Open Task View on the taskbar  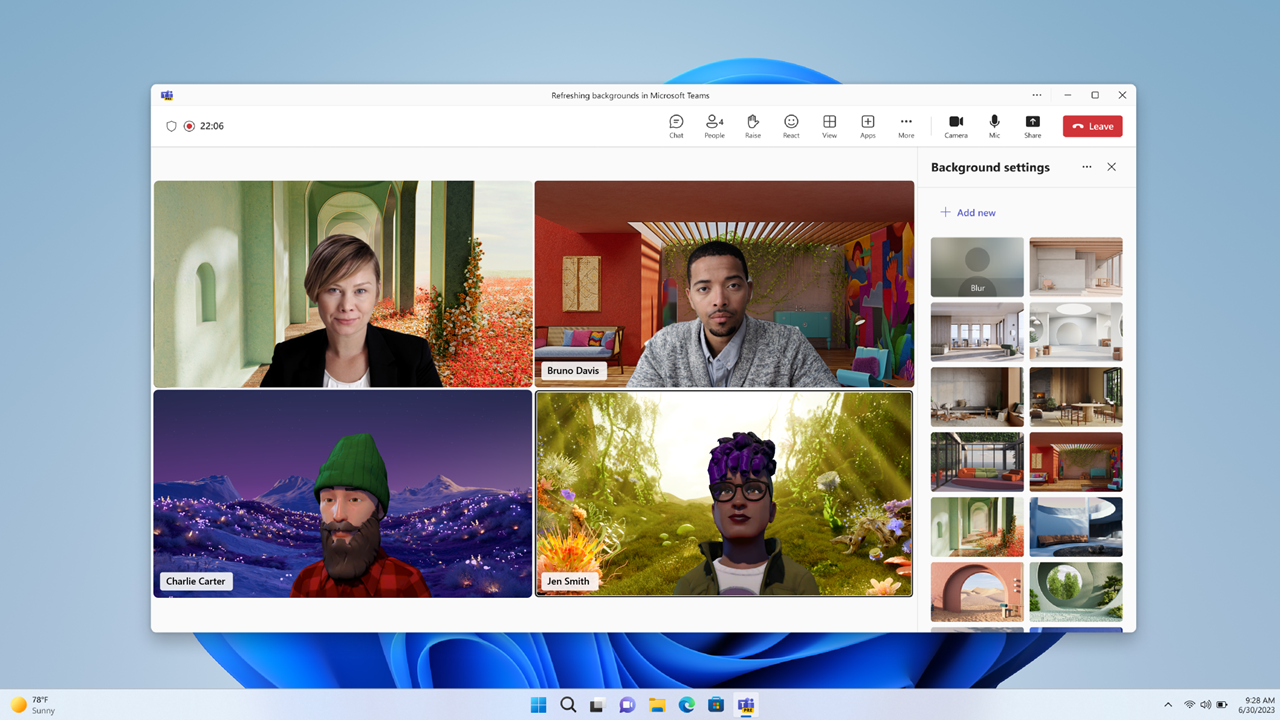(597, 705)
